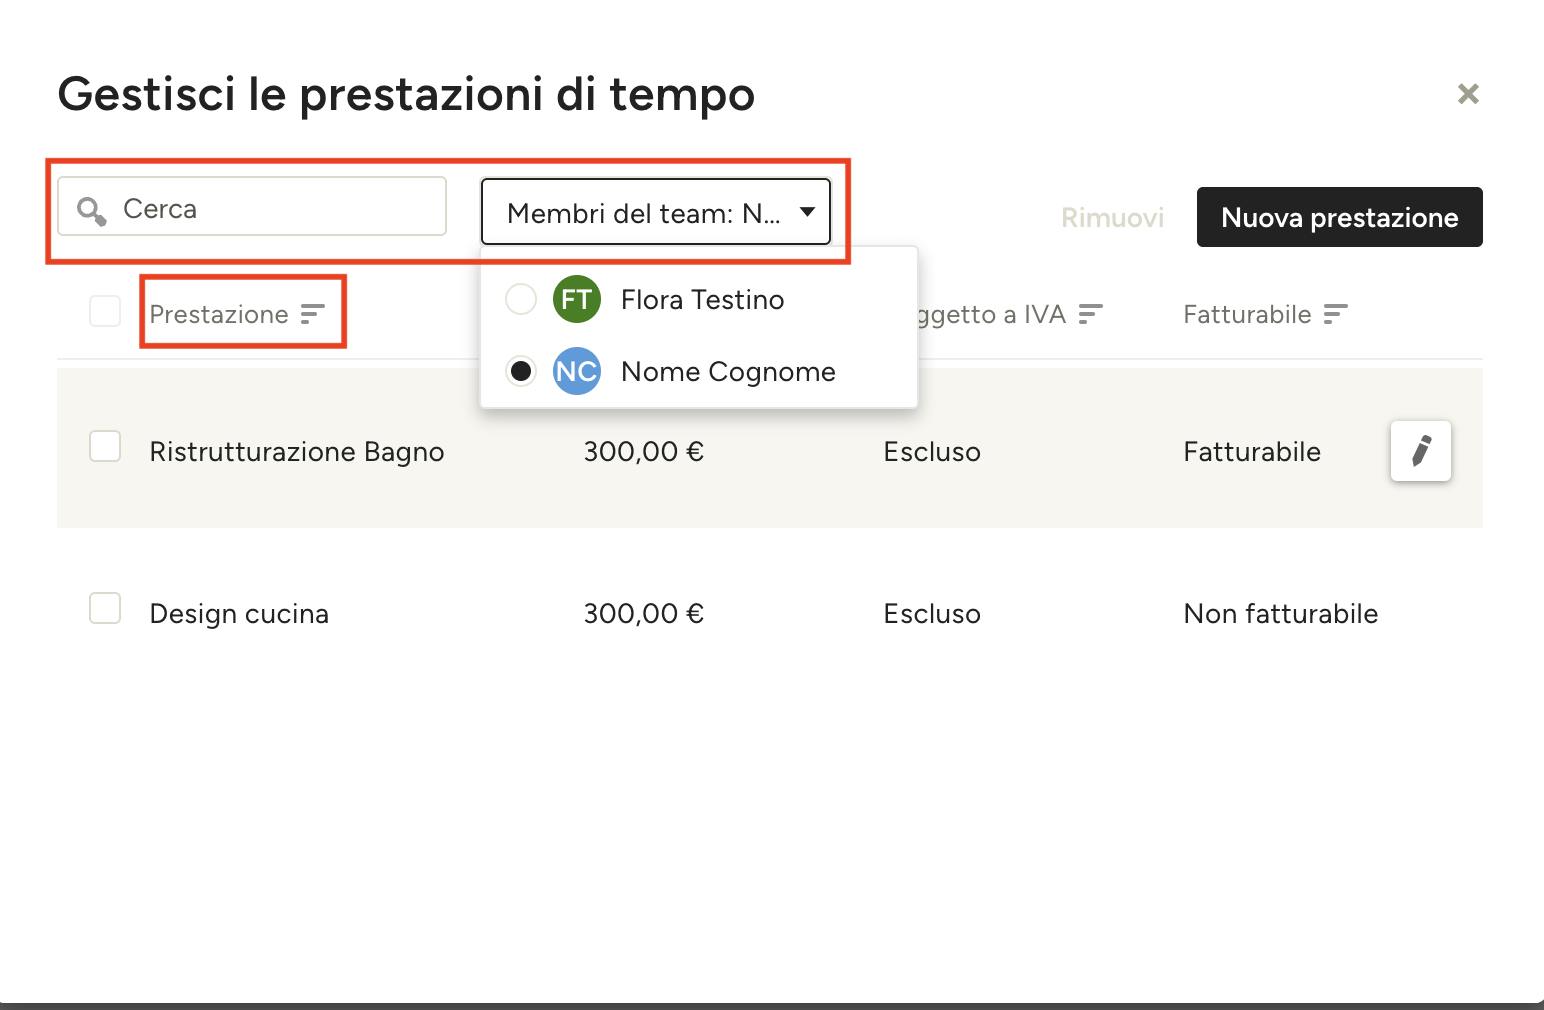Click the 300,00 € of Ristrutturazione Bagno
1544x1010 pixels.
644,452
